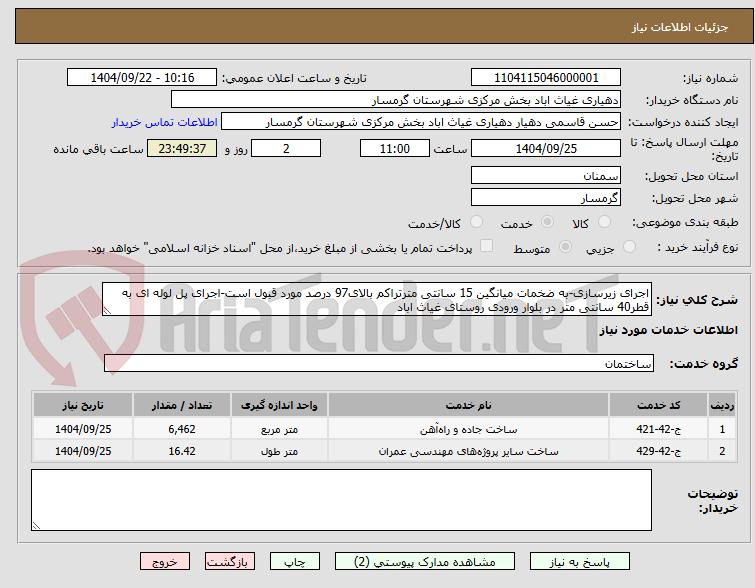The image size is (755, 588).
Task: Click the خروج exit button
Action: click(x=165, y=562)
